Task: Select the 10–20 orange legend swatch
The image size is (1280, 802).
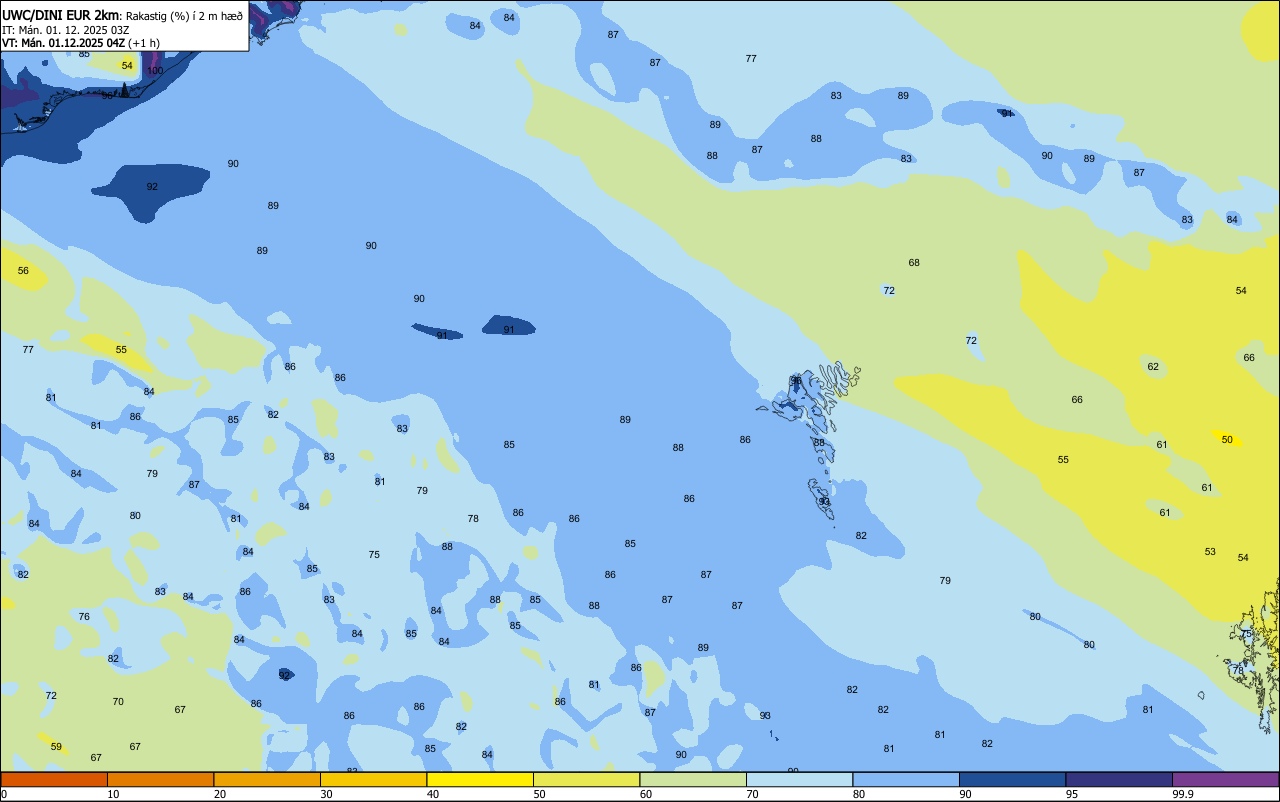Action: pyautogui.click(x=160, y=779)
